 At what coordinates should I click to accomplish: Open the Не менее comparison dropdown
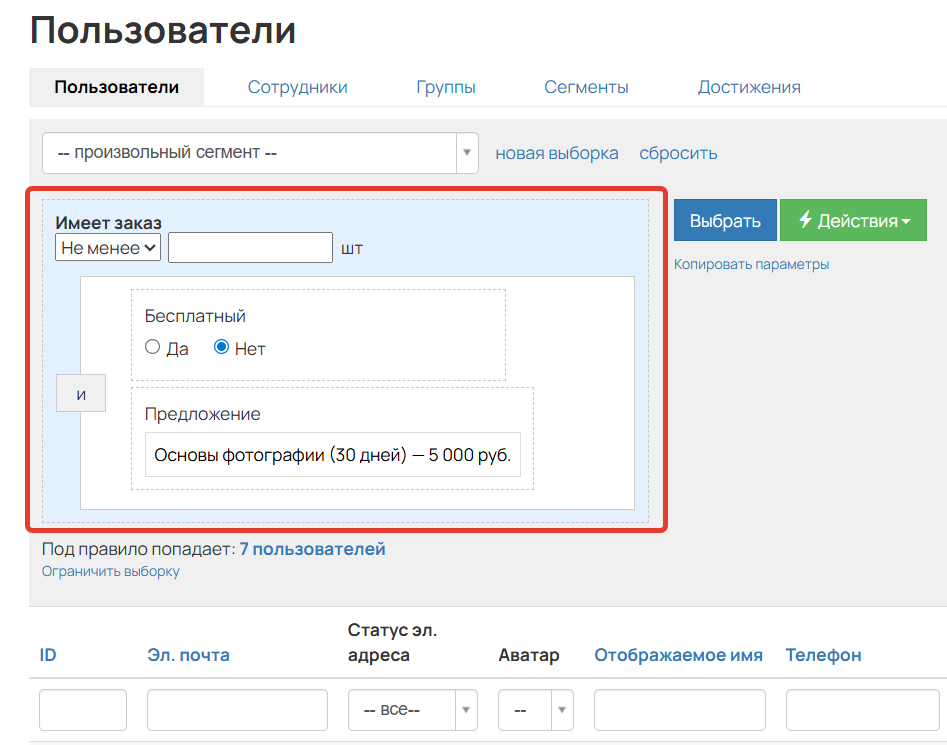pos(107,247)
